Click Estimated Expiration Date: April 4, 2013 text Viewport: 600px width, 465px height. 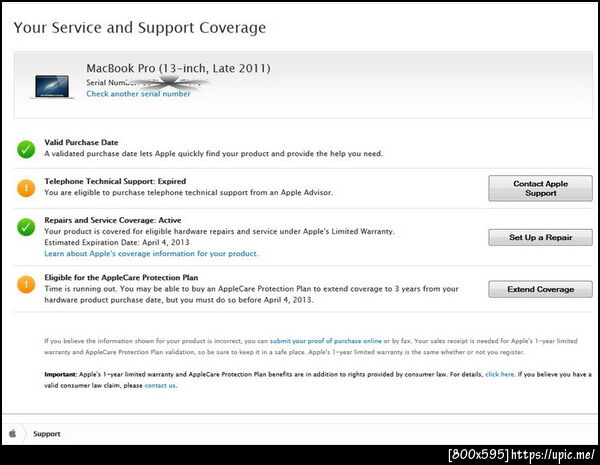(117, 242)
